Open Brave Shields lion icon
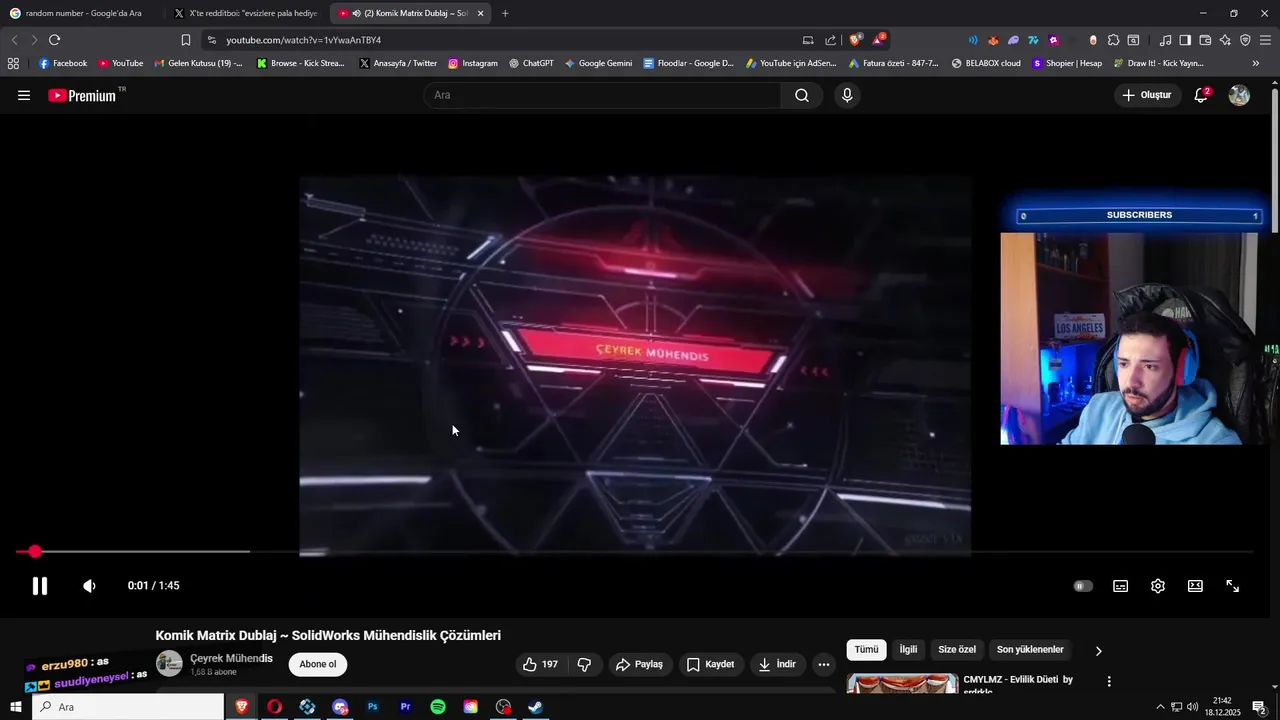 click(855, 40)
